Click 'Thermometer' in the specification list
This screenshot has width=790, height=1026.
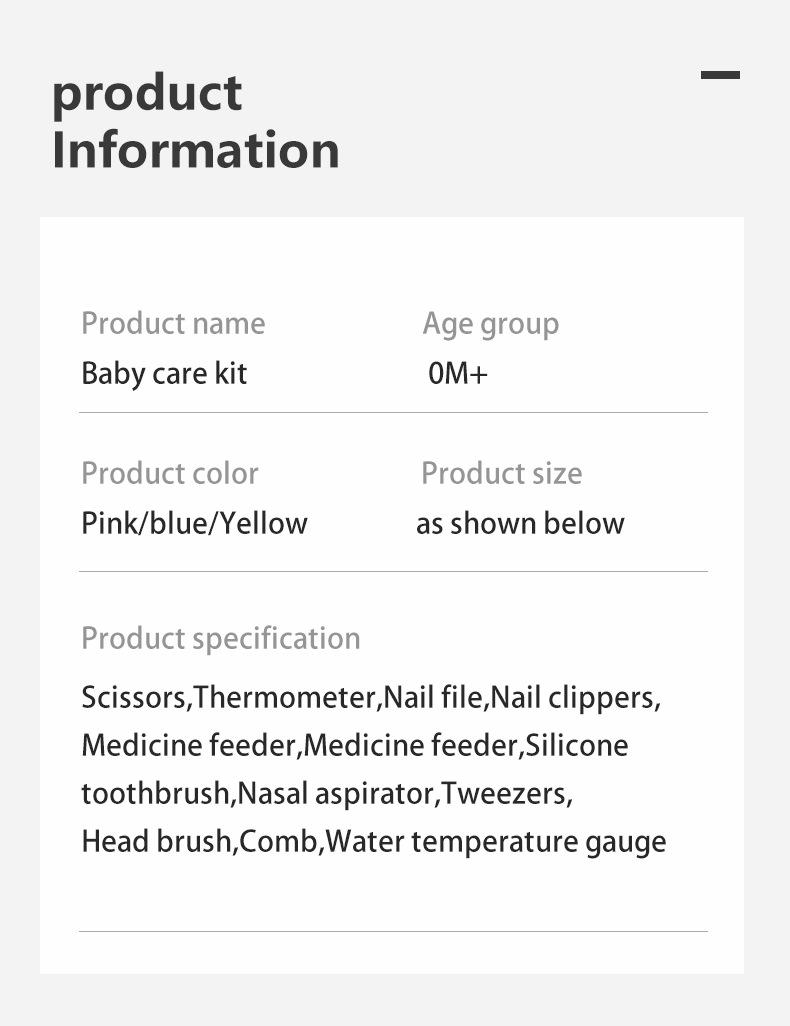(x=285, y=698)
